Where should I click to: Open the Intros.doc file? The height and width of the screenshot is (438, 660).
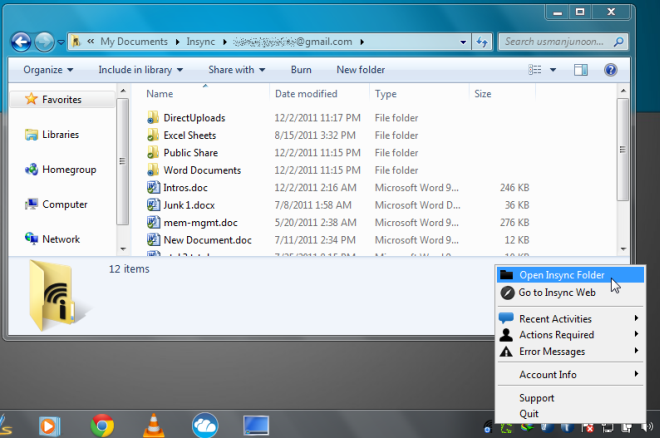pos(186,187)
